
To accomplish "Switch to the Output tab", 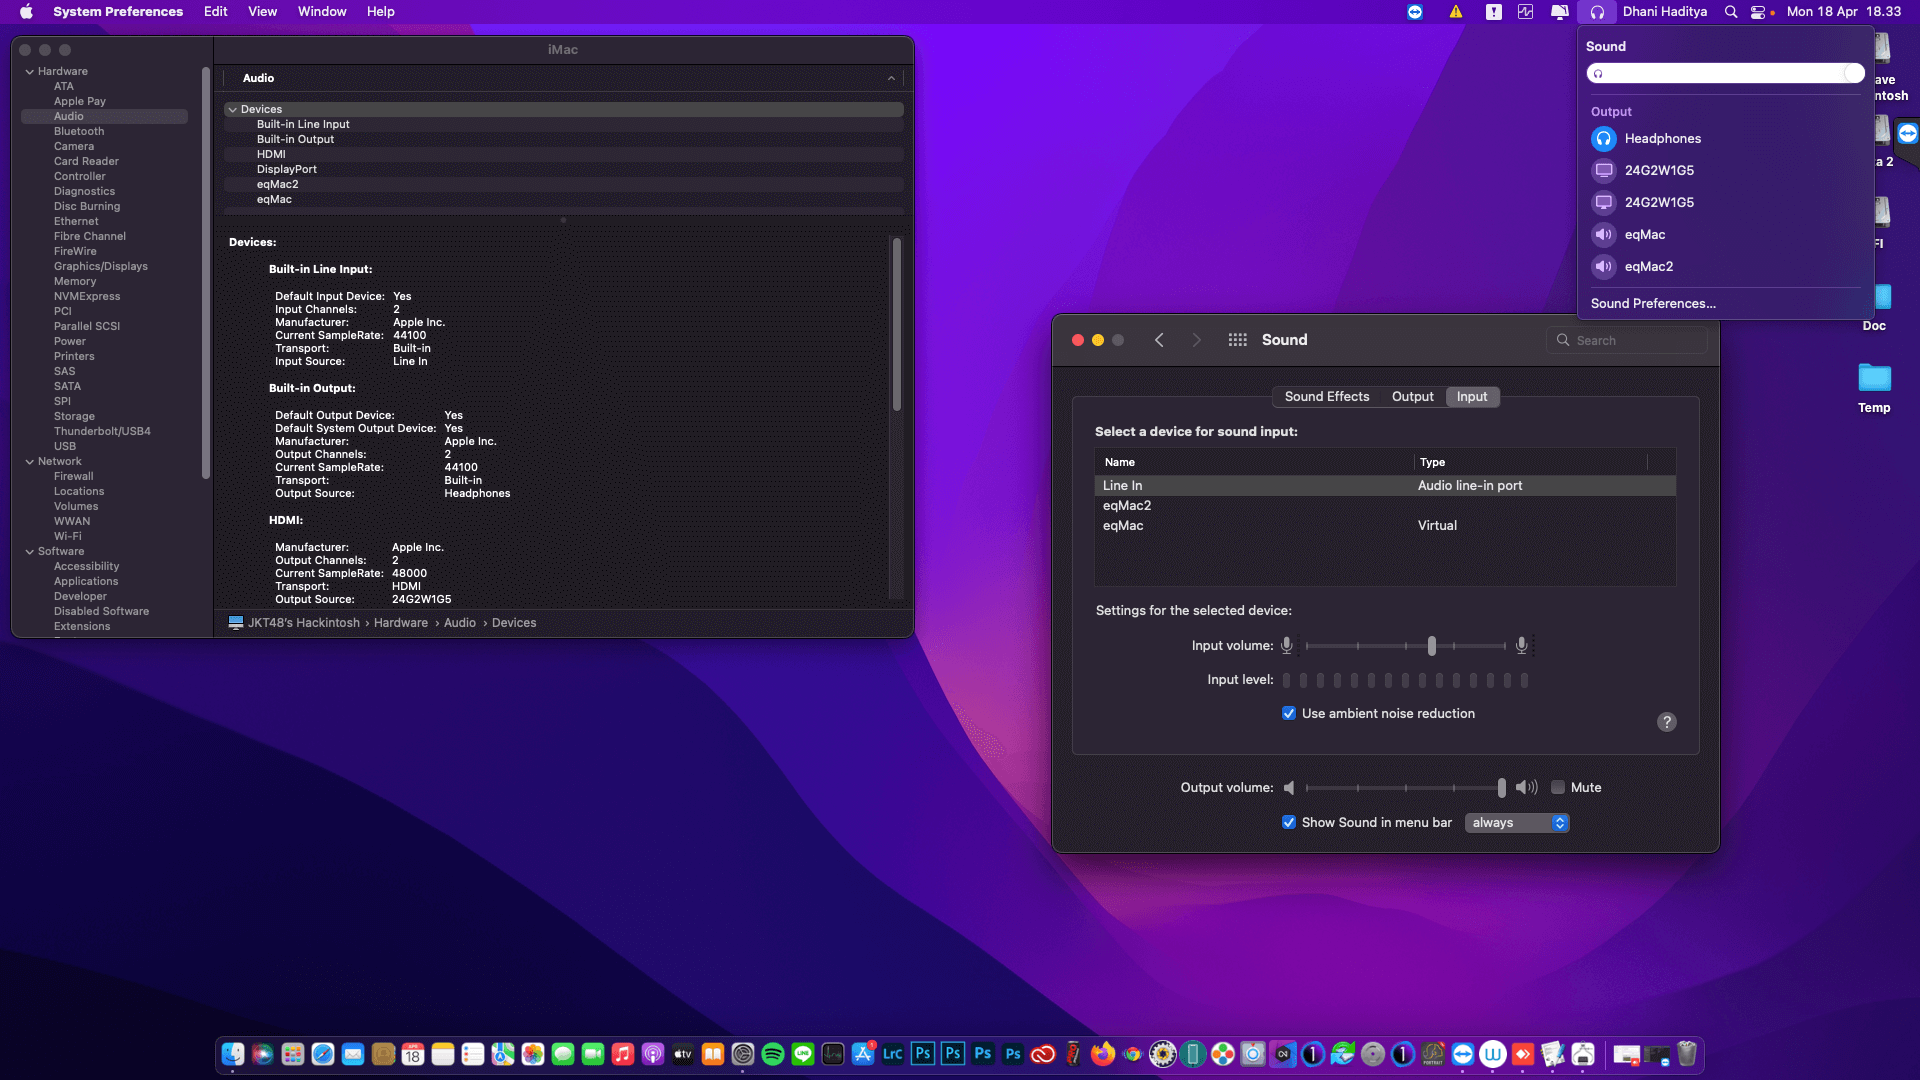I will click(1412, 397).
